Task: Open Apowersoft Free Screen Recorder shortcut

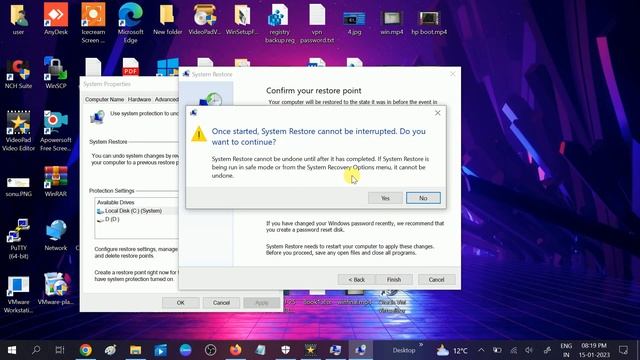Action: pyautogui.click(x=56, y=131)
